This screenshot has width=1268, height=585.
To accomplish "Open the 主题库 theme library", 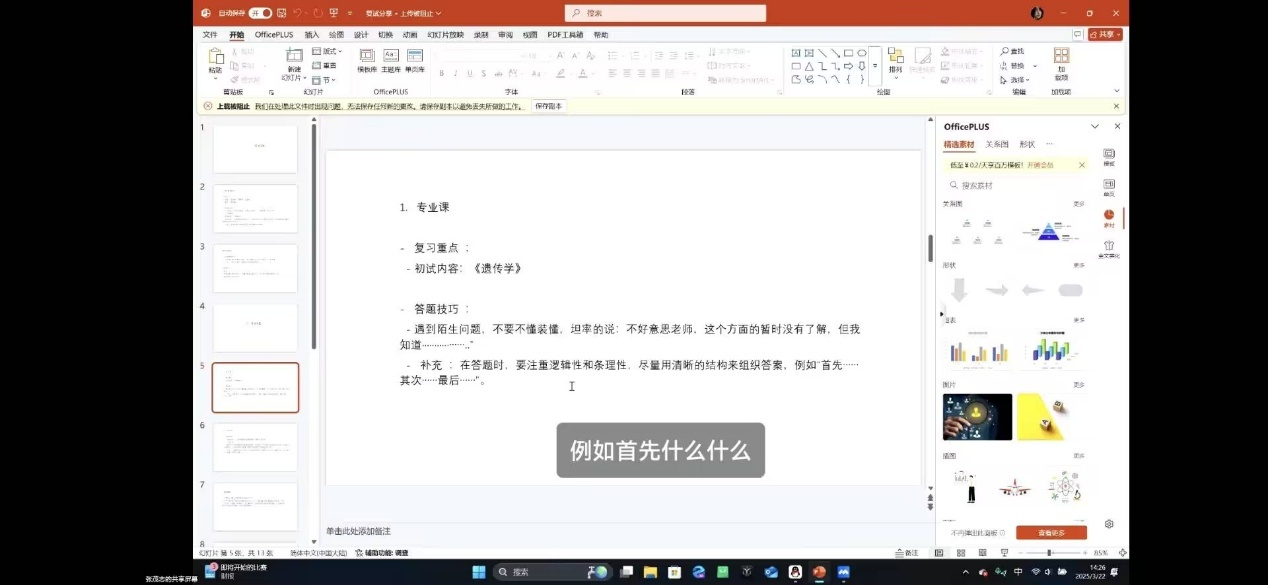I will pyautogui.click(x=391, y=60).
